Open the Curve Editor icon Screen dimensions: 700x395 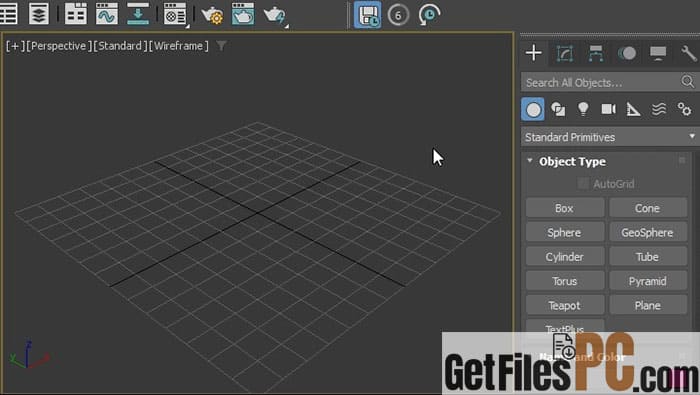(107, 14)
